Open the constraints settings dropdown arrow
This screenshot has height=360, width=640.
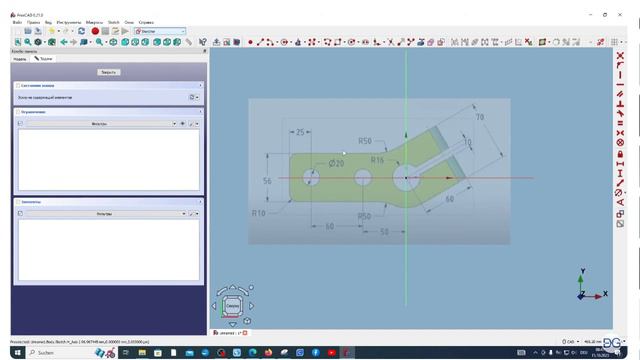tap(197, 123)
